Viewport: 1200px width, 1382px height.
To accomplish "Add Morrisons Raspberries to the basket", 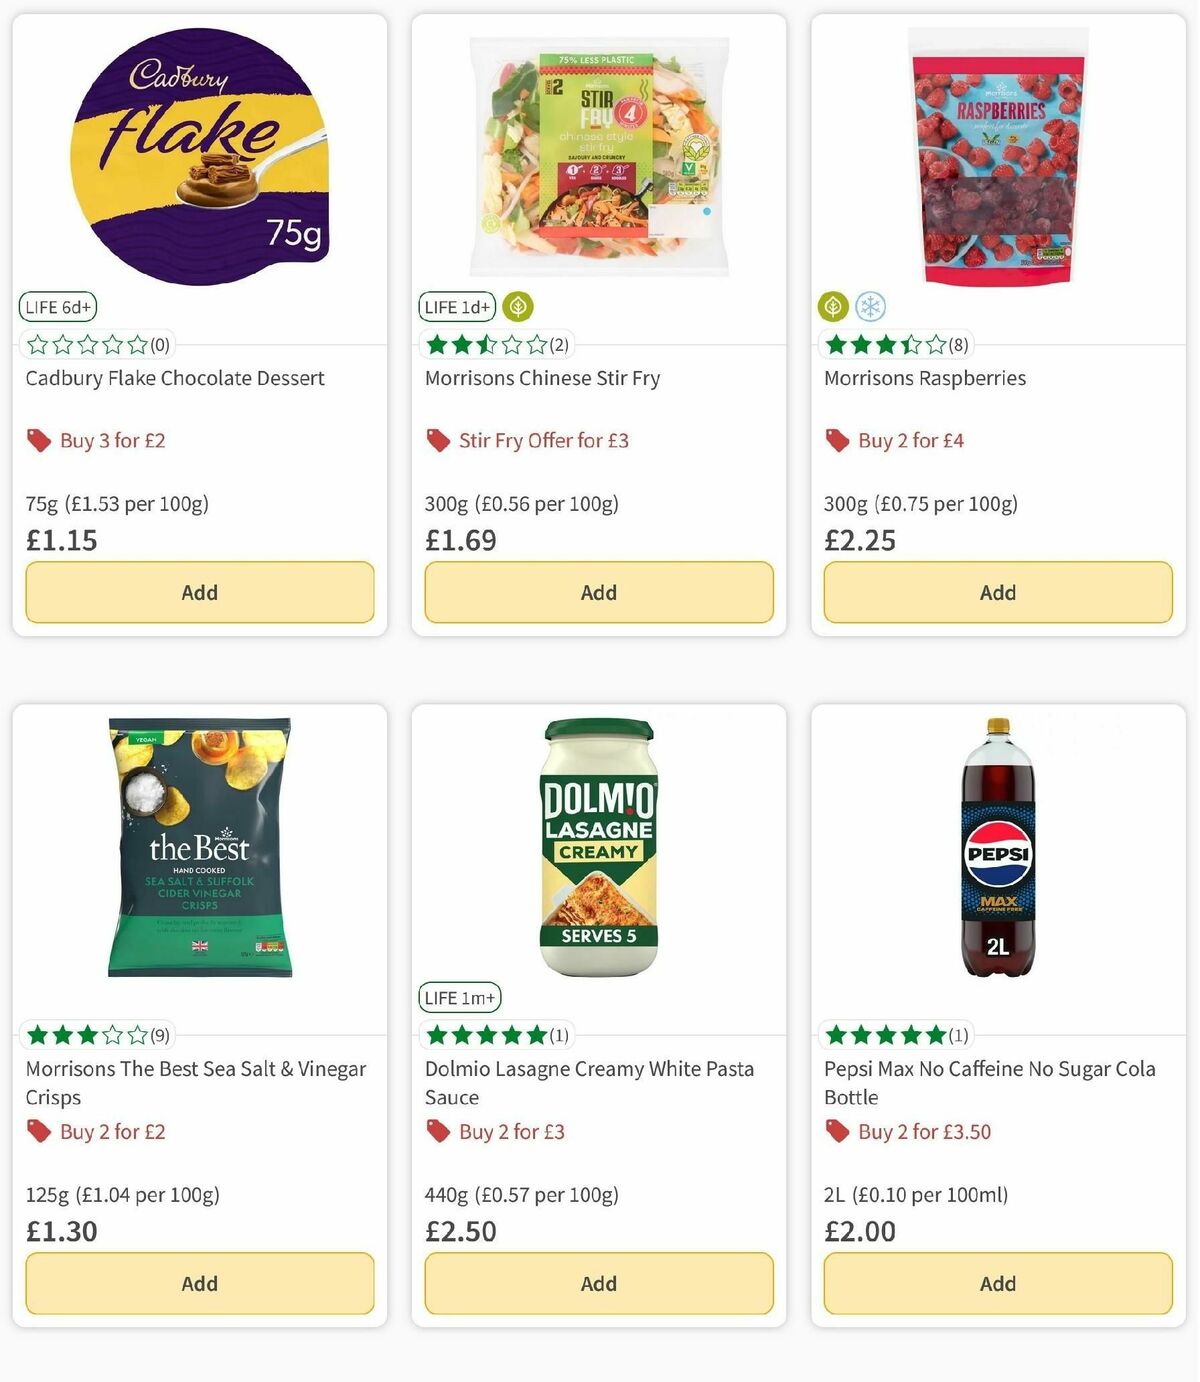I will point(996,592).
